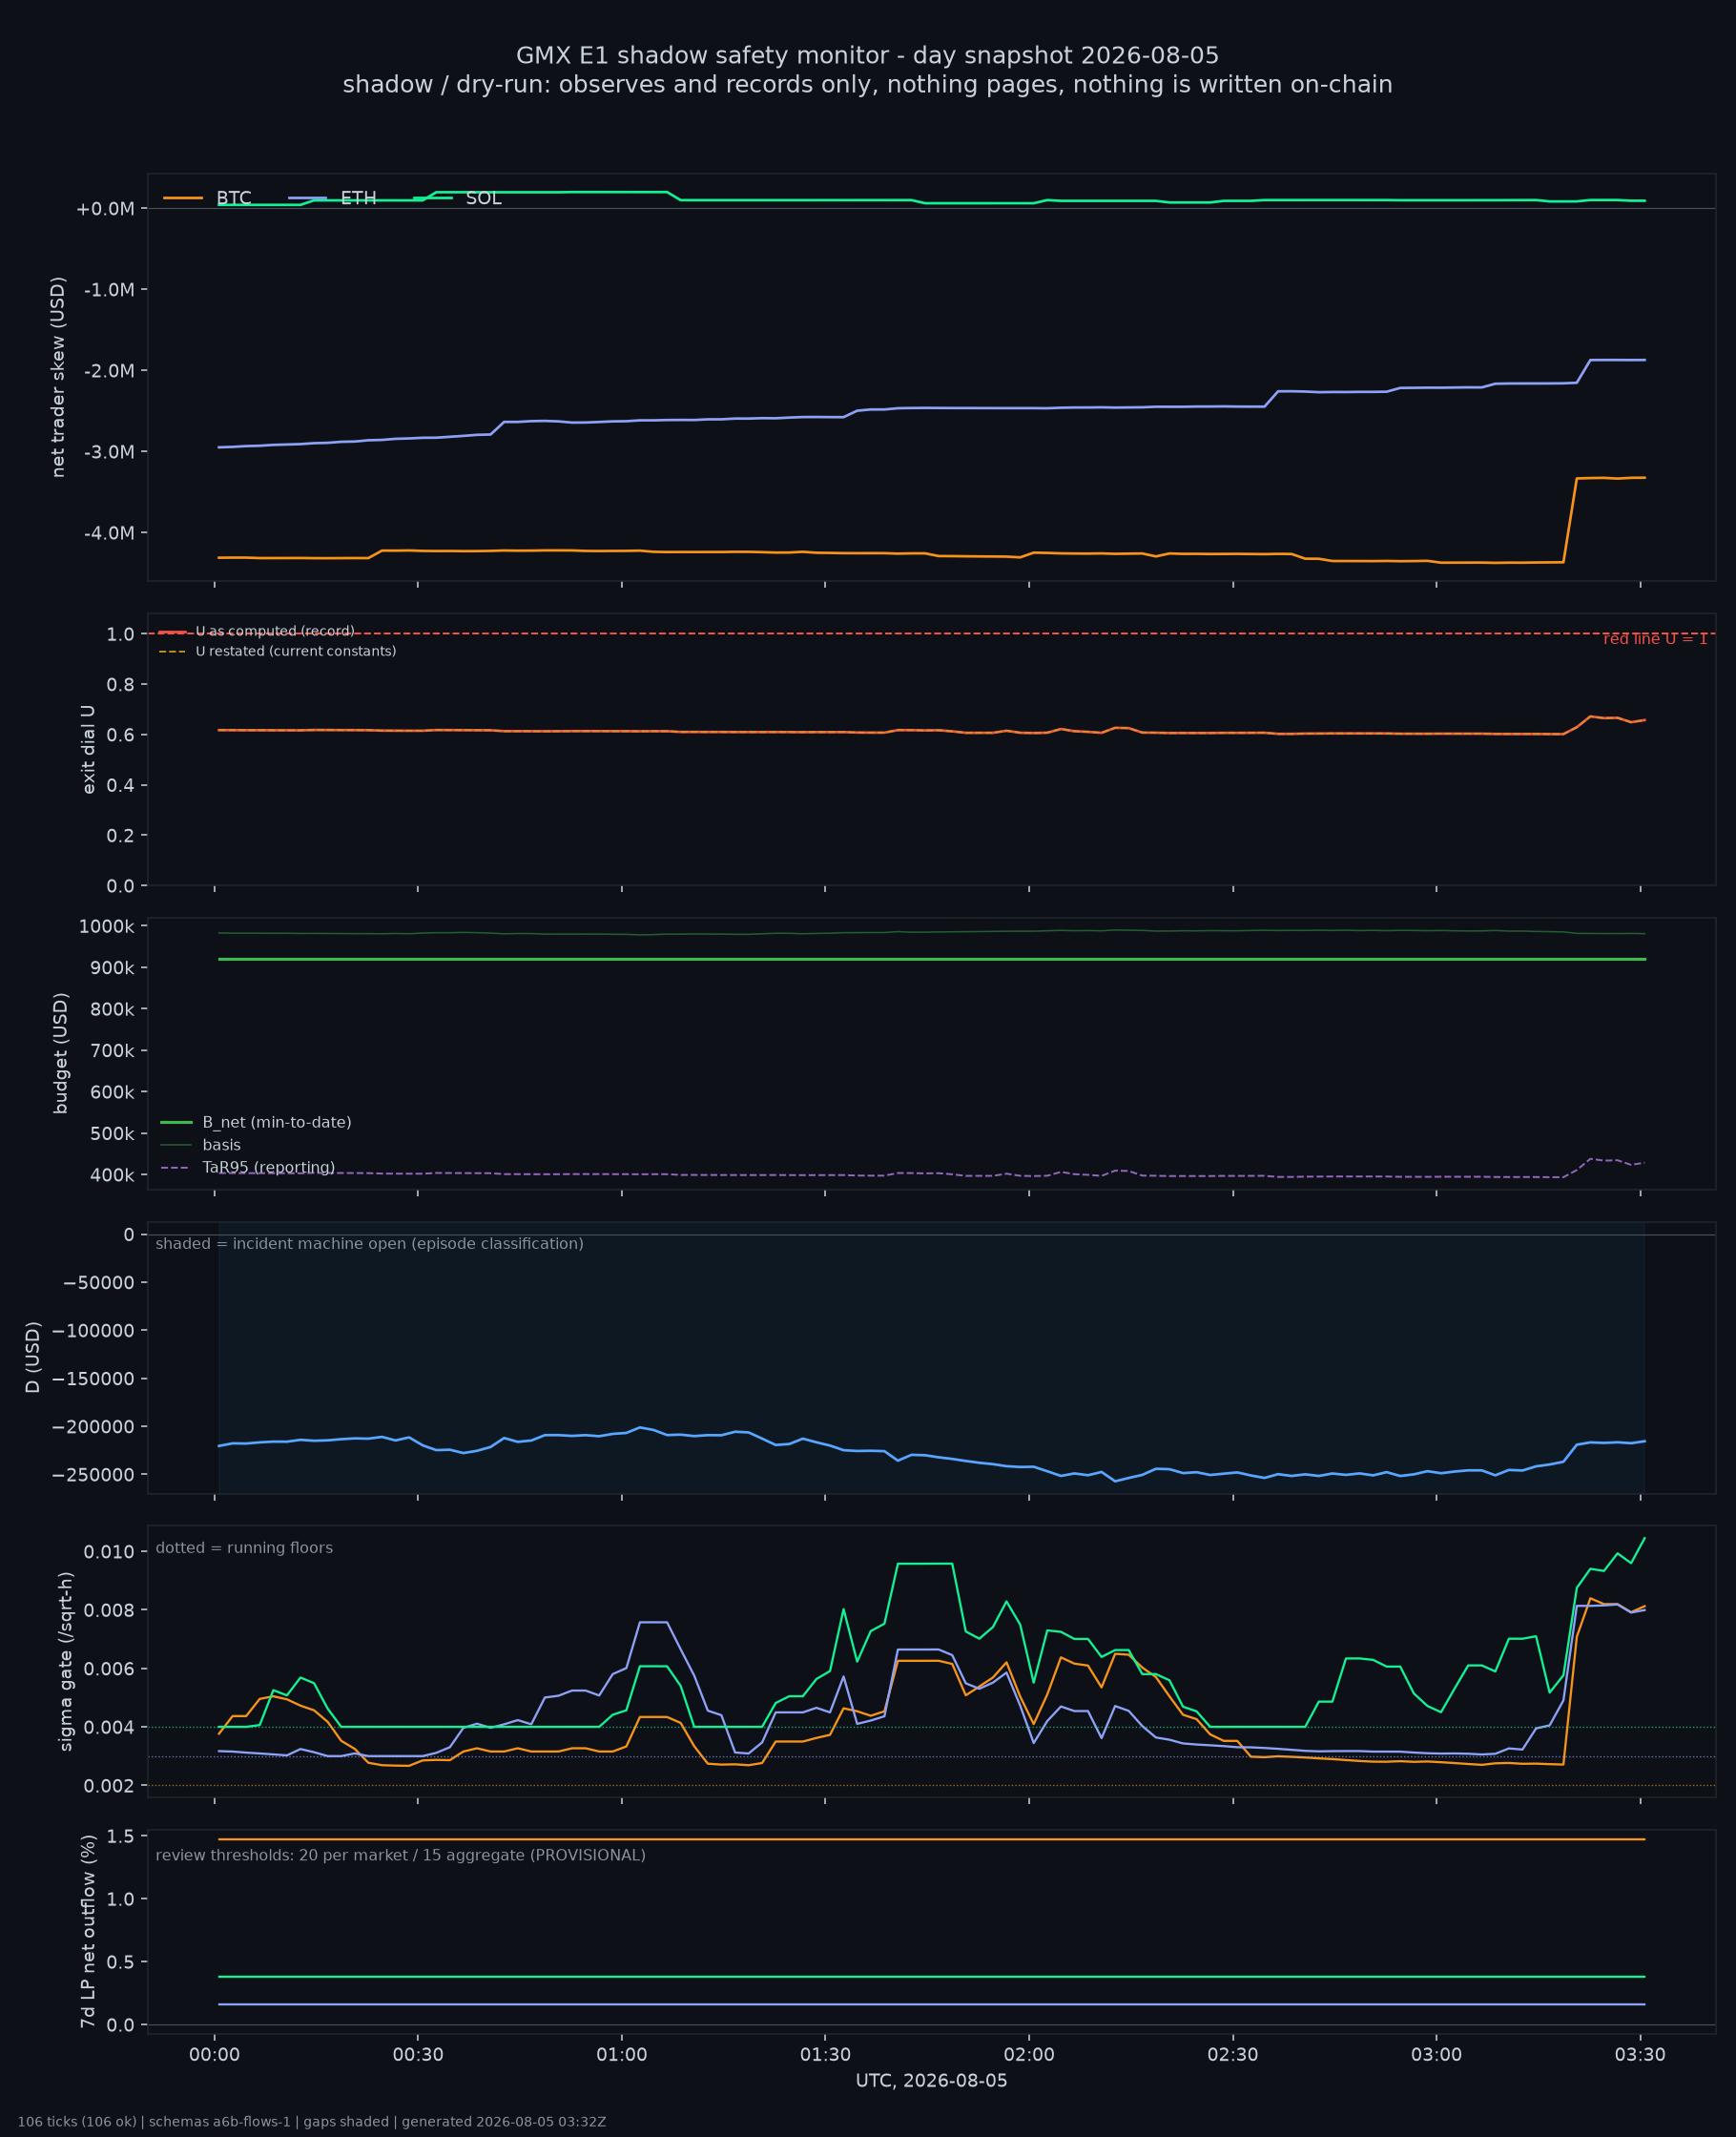This screenshot has height=2137, width=1736.
Task: Click the 'UTC, 2026-08-05' x-axis label
Action: [x=931, y=2081]
